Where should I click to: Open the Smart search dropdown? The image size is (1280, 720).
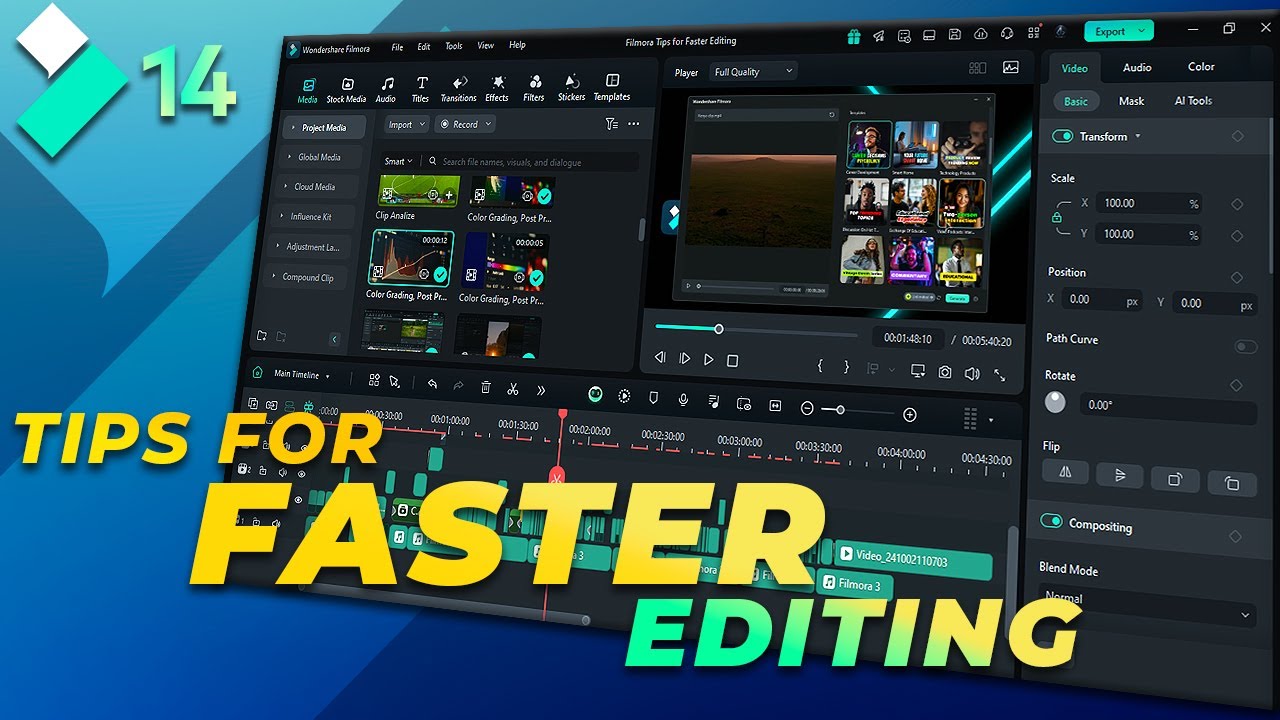(398, 161)
